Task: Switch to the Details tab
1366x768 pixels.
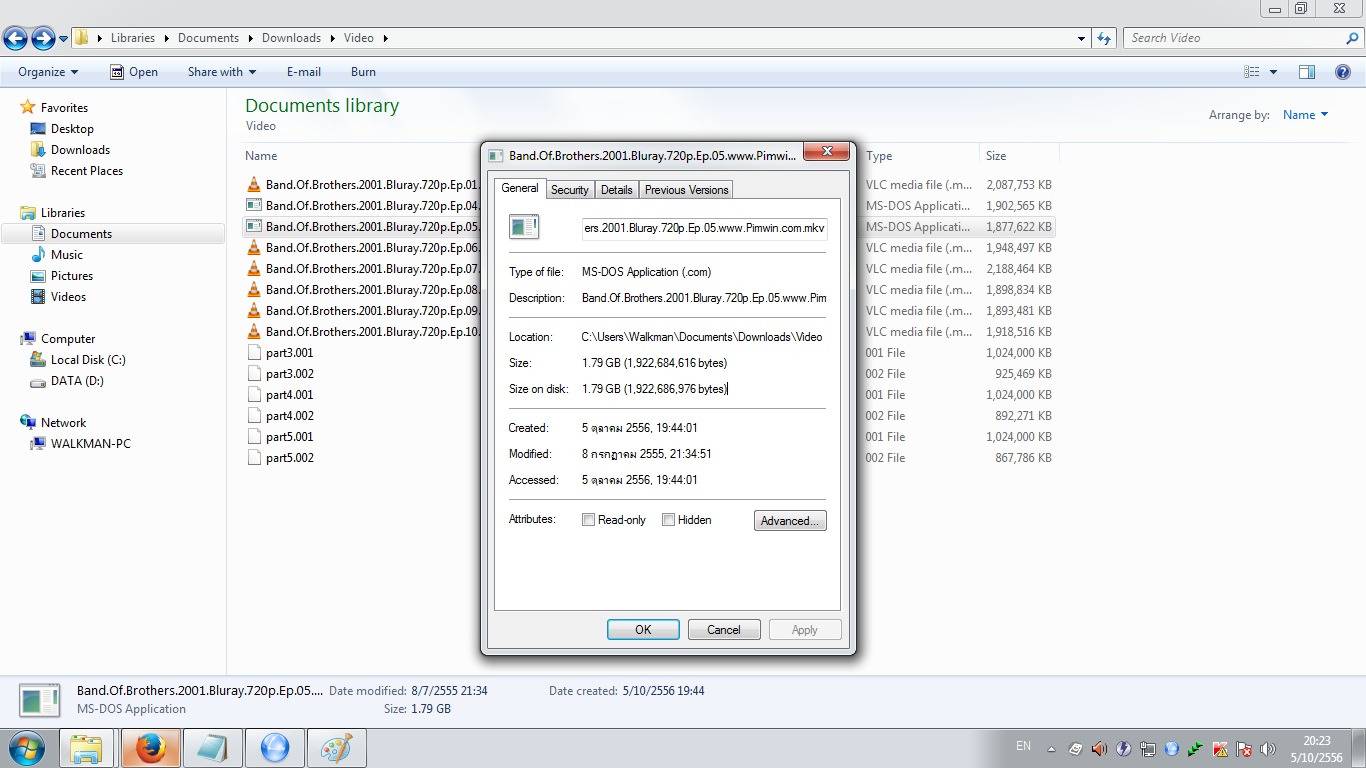Action: pos(617,190)
